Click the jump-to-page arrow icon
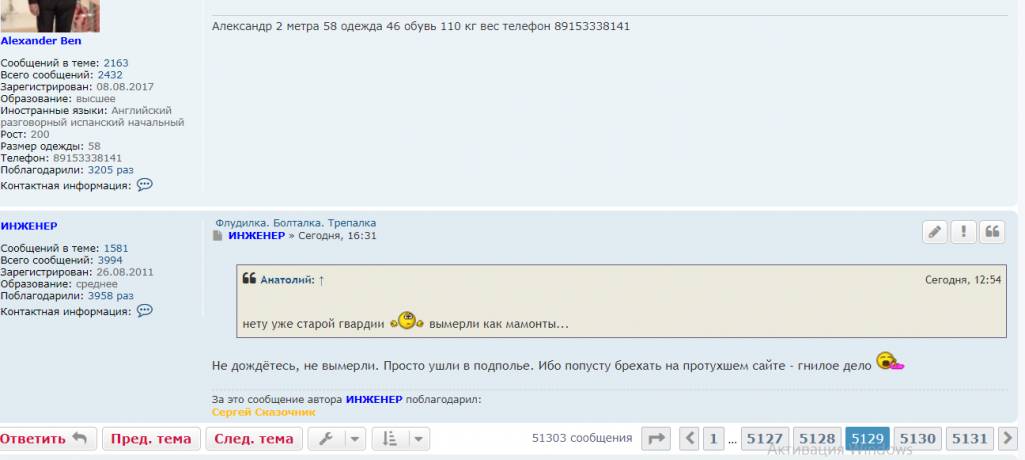The image size is (1025, 460). 656,439
